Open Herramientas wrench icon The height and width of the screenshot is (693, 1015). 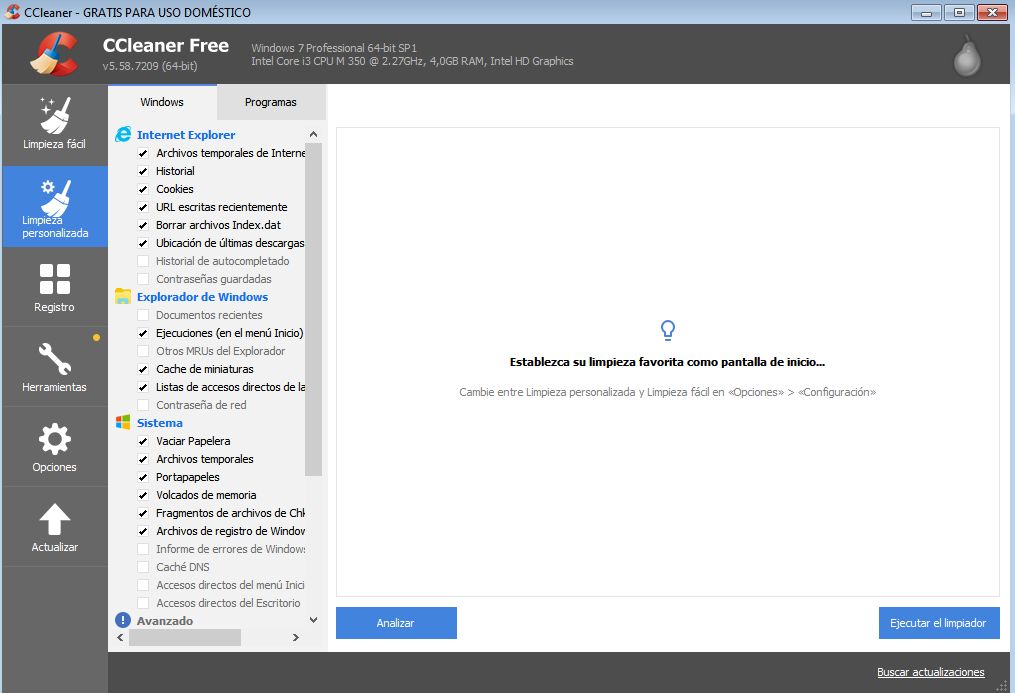(x=55, y=359)
